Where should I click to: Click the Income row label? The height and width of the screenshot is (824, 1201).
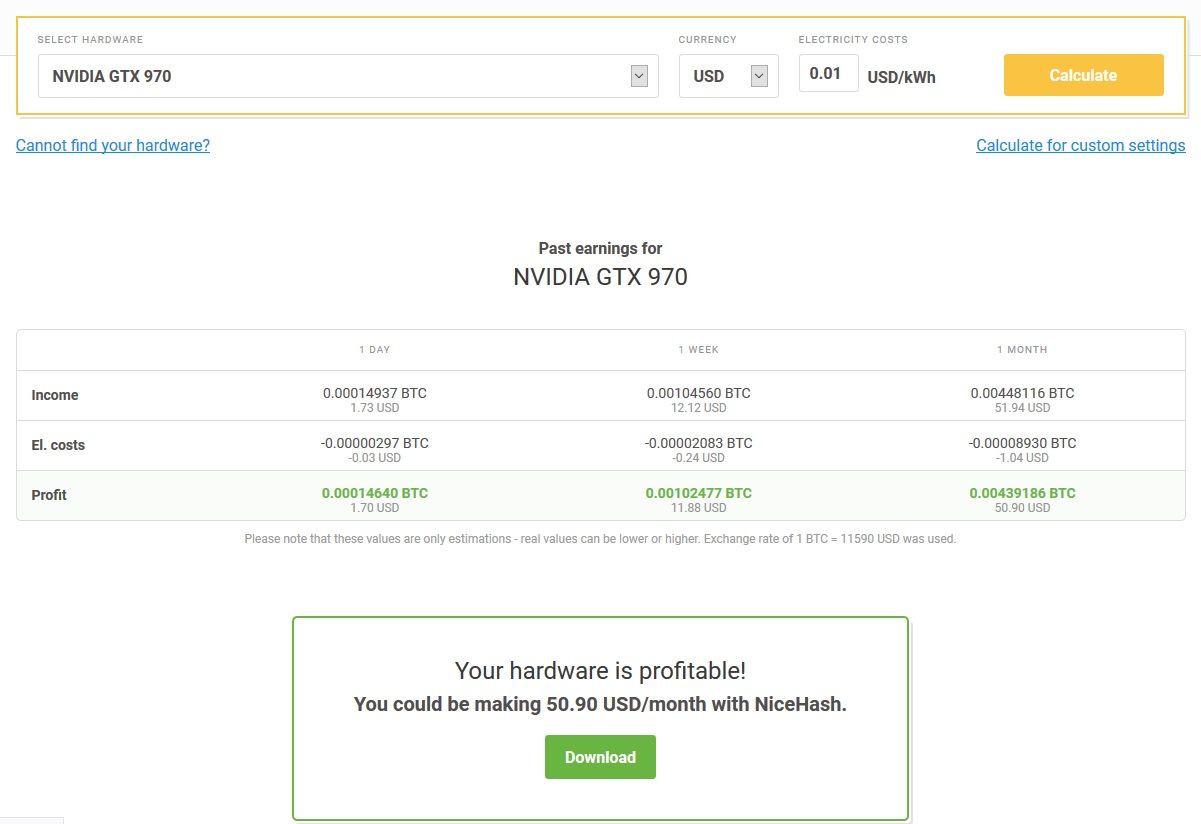tap(55, 395)
